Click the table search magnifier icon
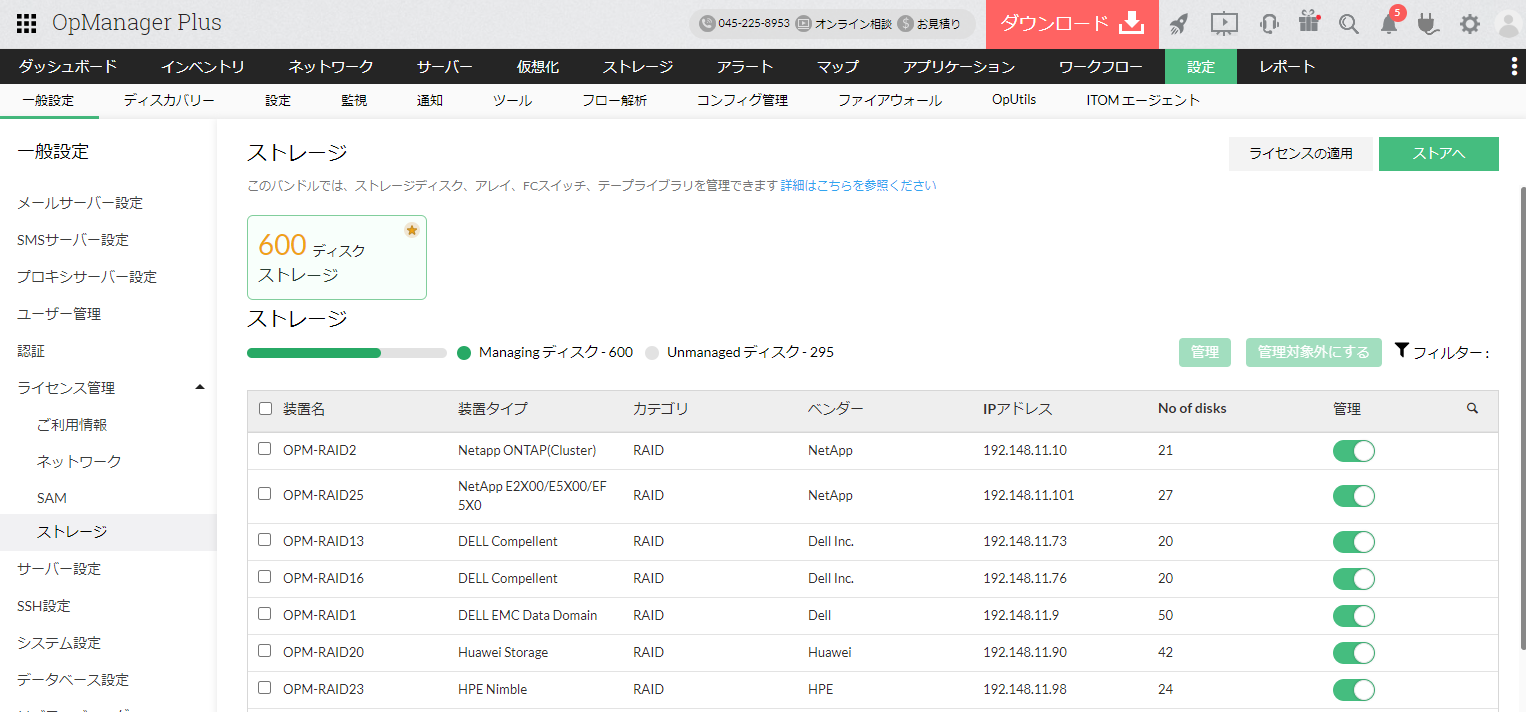The width and height of the screenshot is (1526, 712). (1472, 408)
